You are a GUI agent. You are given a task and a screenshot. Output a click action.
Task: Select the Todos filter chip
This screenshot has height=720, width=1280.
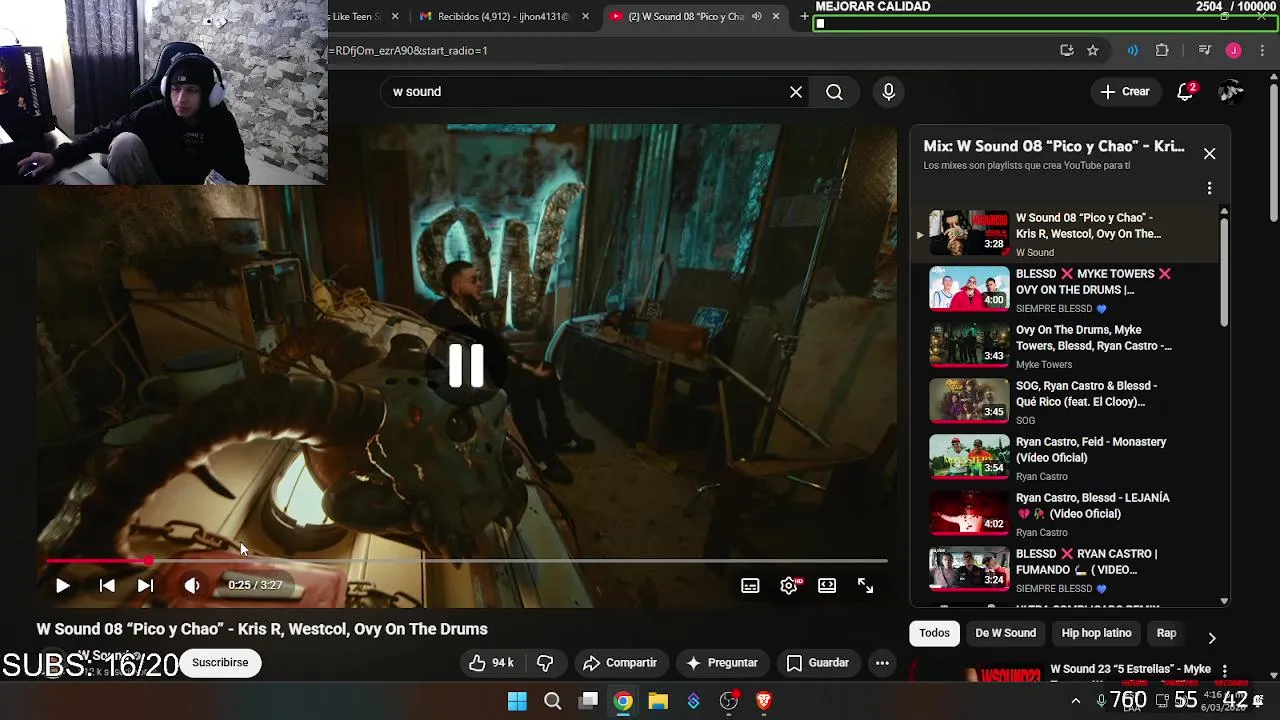tap(934, 633)
